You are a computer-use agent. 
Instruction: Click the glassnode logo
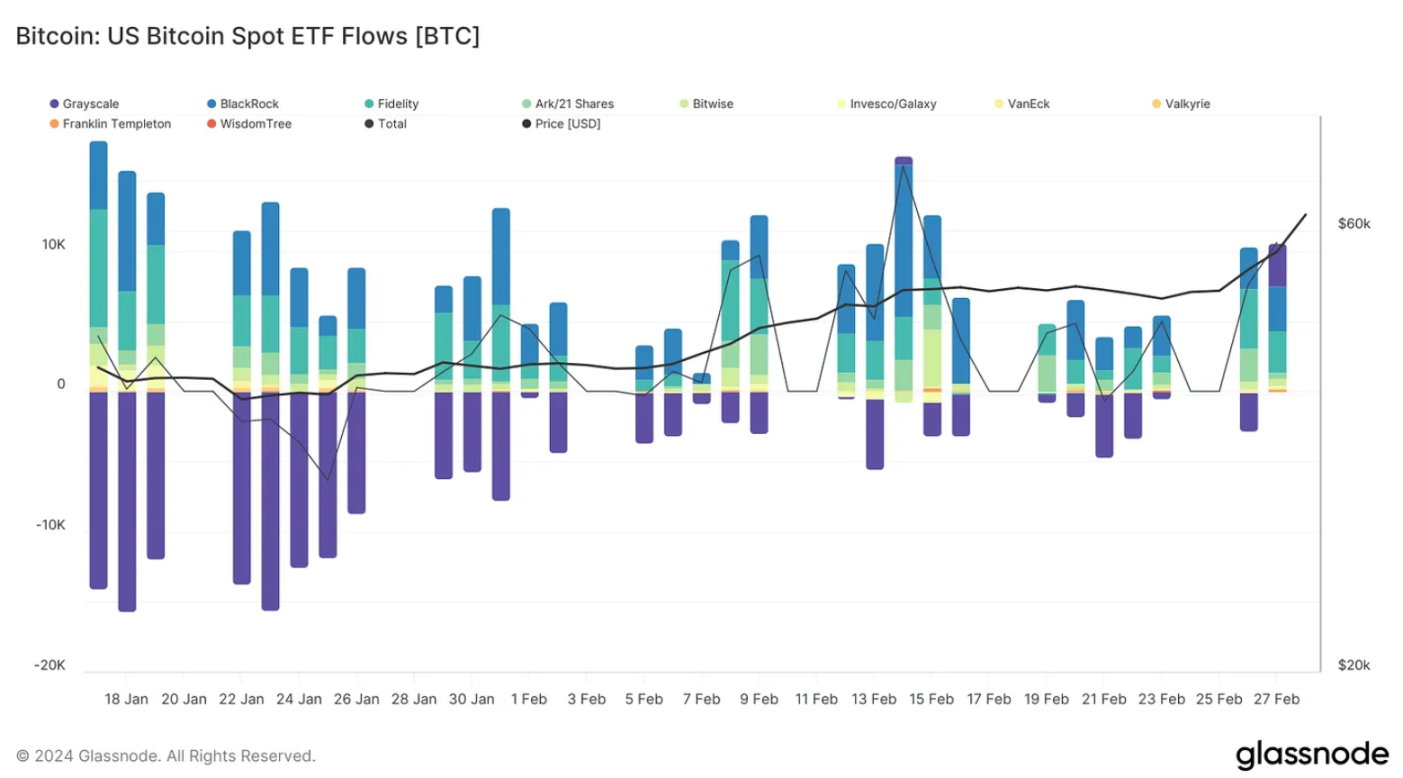click(1311, 755)
